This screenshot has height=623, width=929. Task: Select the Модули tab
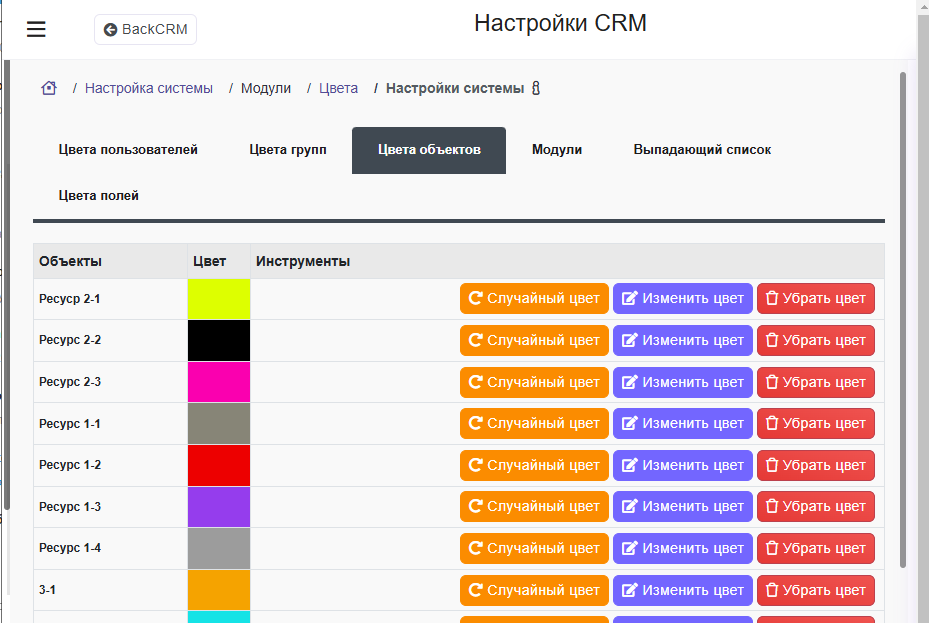pos(557,150)
